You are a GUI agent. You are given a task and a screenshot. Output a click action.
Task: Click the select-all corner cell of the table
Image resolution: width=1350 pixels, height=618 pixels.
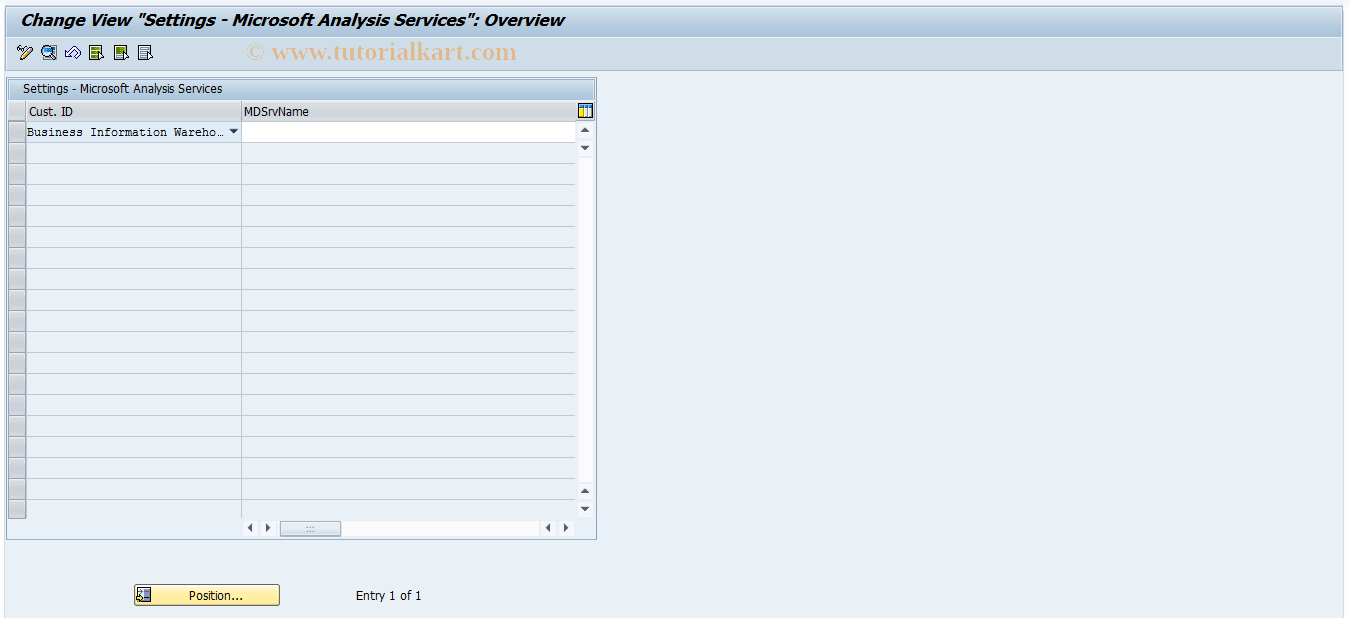click(x=17, y=111)
